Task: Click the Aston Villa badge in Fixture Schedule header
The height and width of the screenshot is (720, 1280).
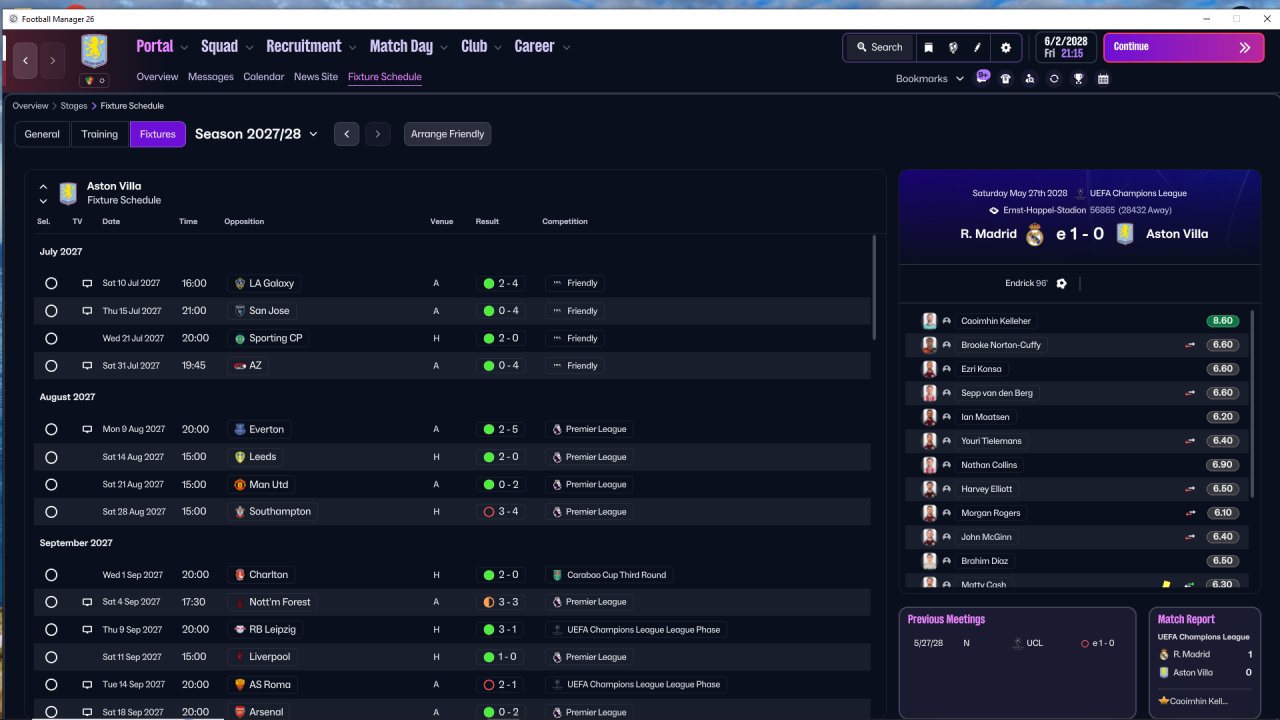Action: (68, 193)
